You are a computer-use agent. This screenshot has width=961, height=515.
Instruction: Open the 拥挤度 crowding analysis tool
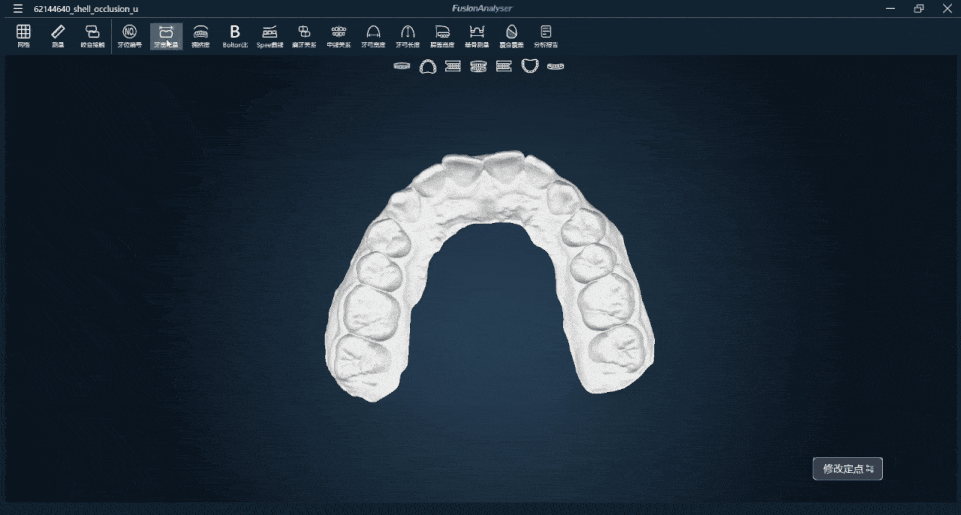(201, 36)
